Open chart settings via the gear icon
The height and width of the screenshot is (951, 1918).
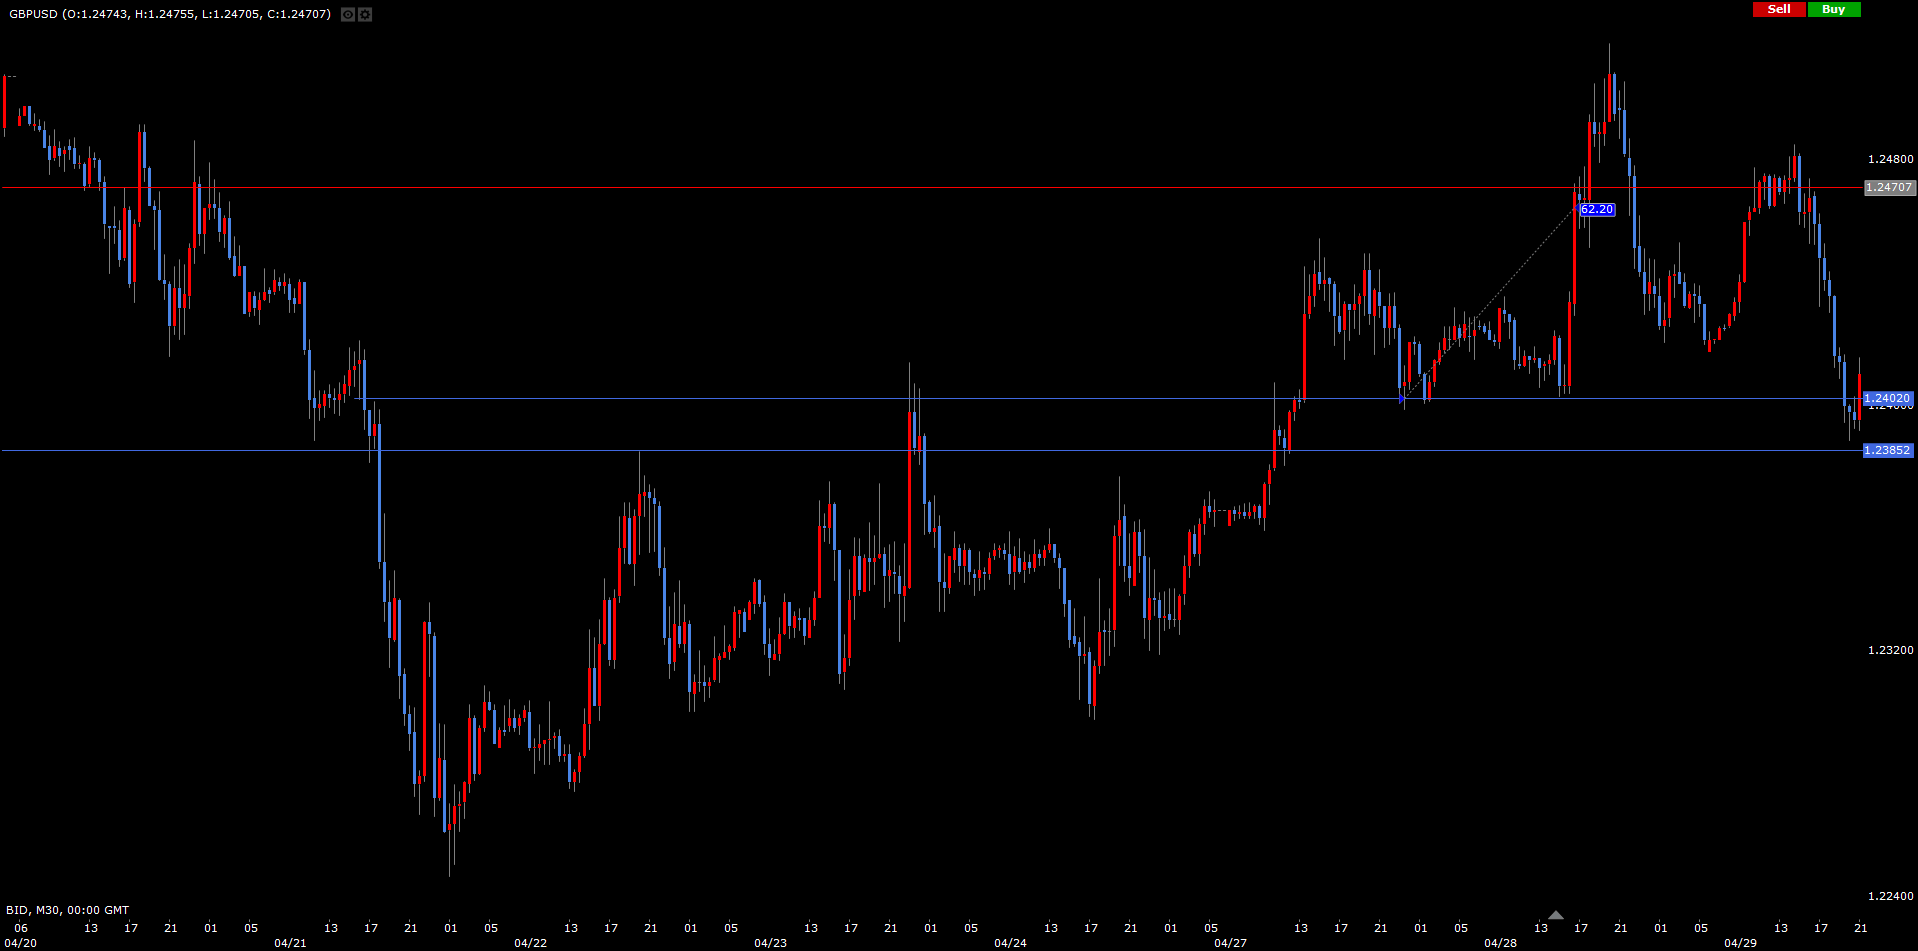pyautogui.click(x=365, y=14)
